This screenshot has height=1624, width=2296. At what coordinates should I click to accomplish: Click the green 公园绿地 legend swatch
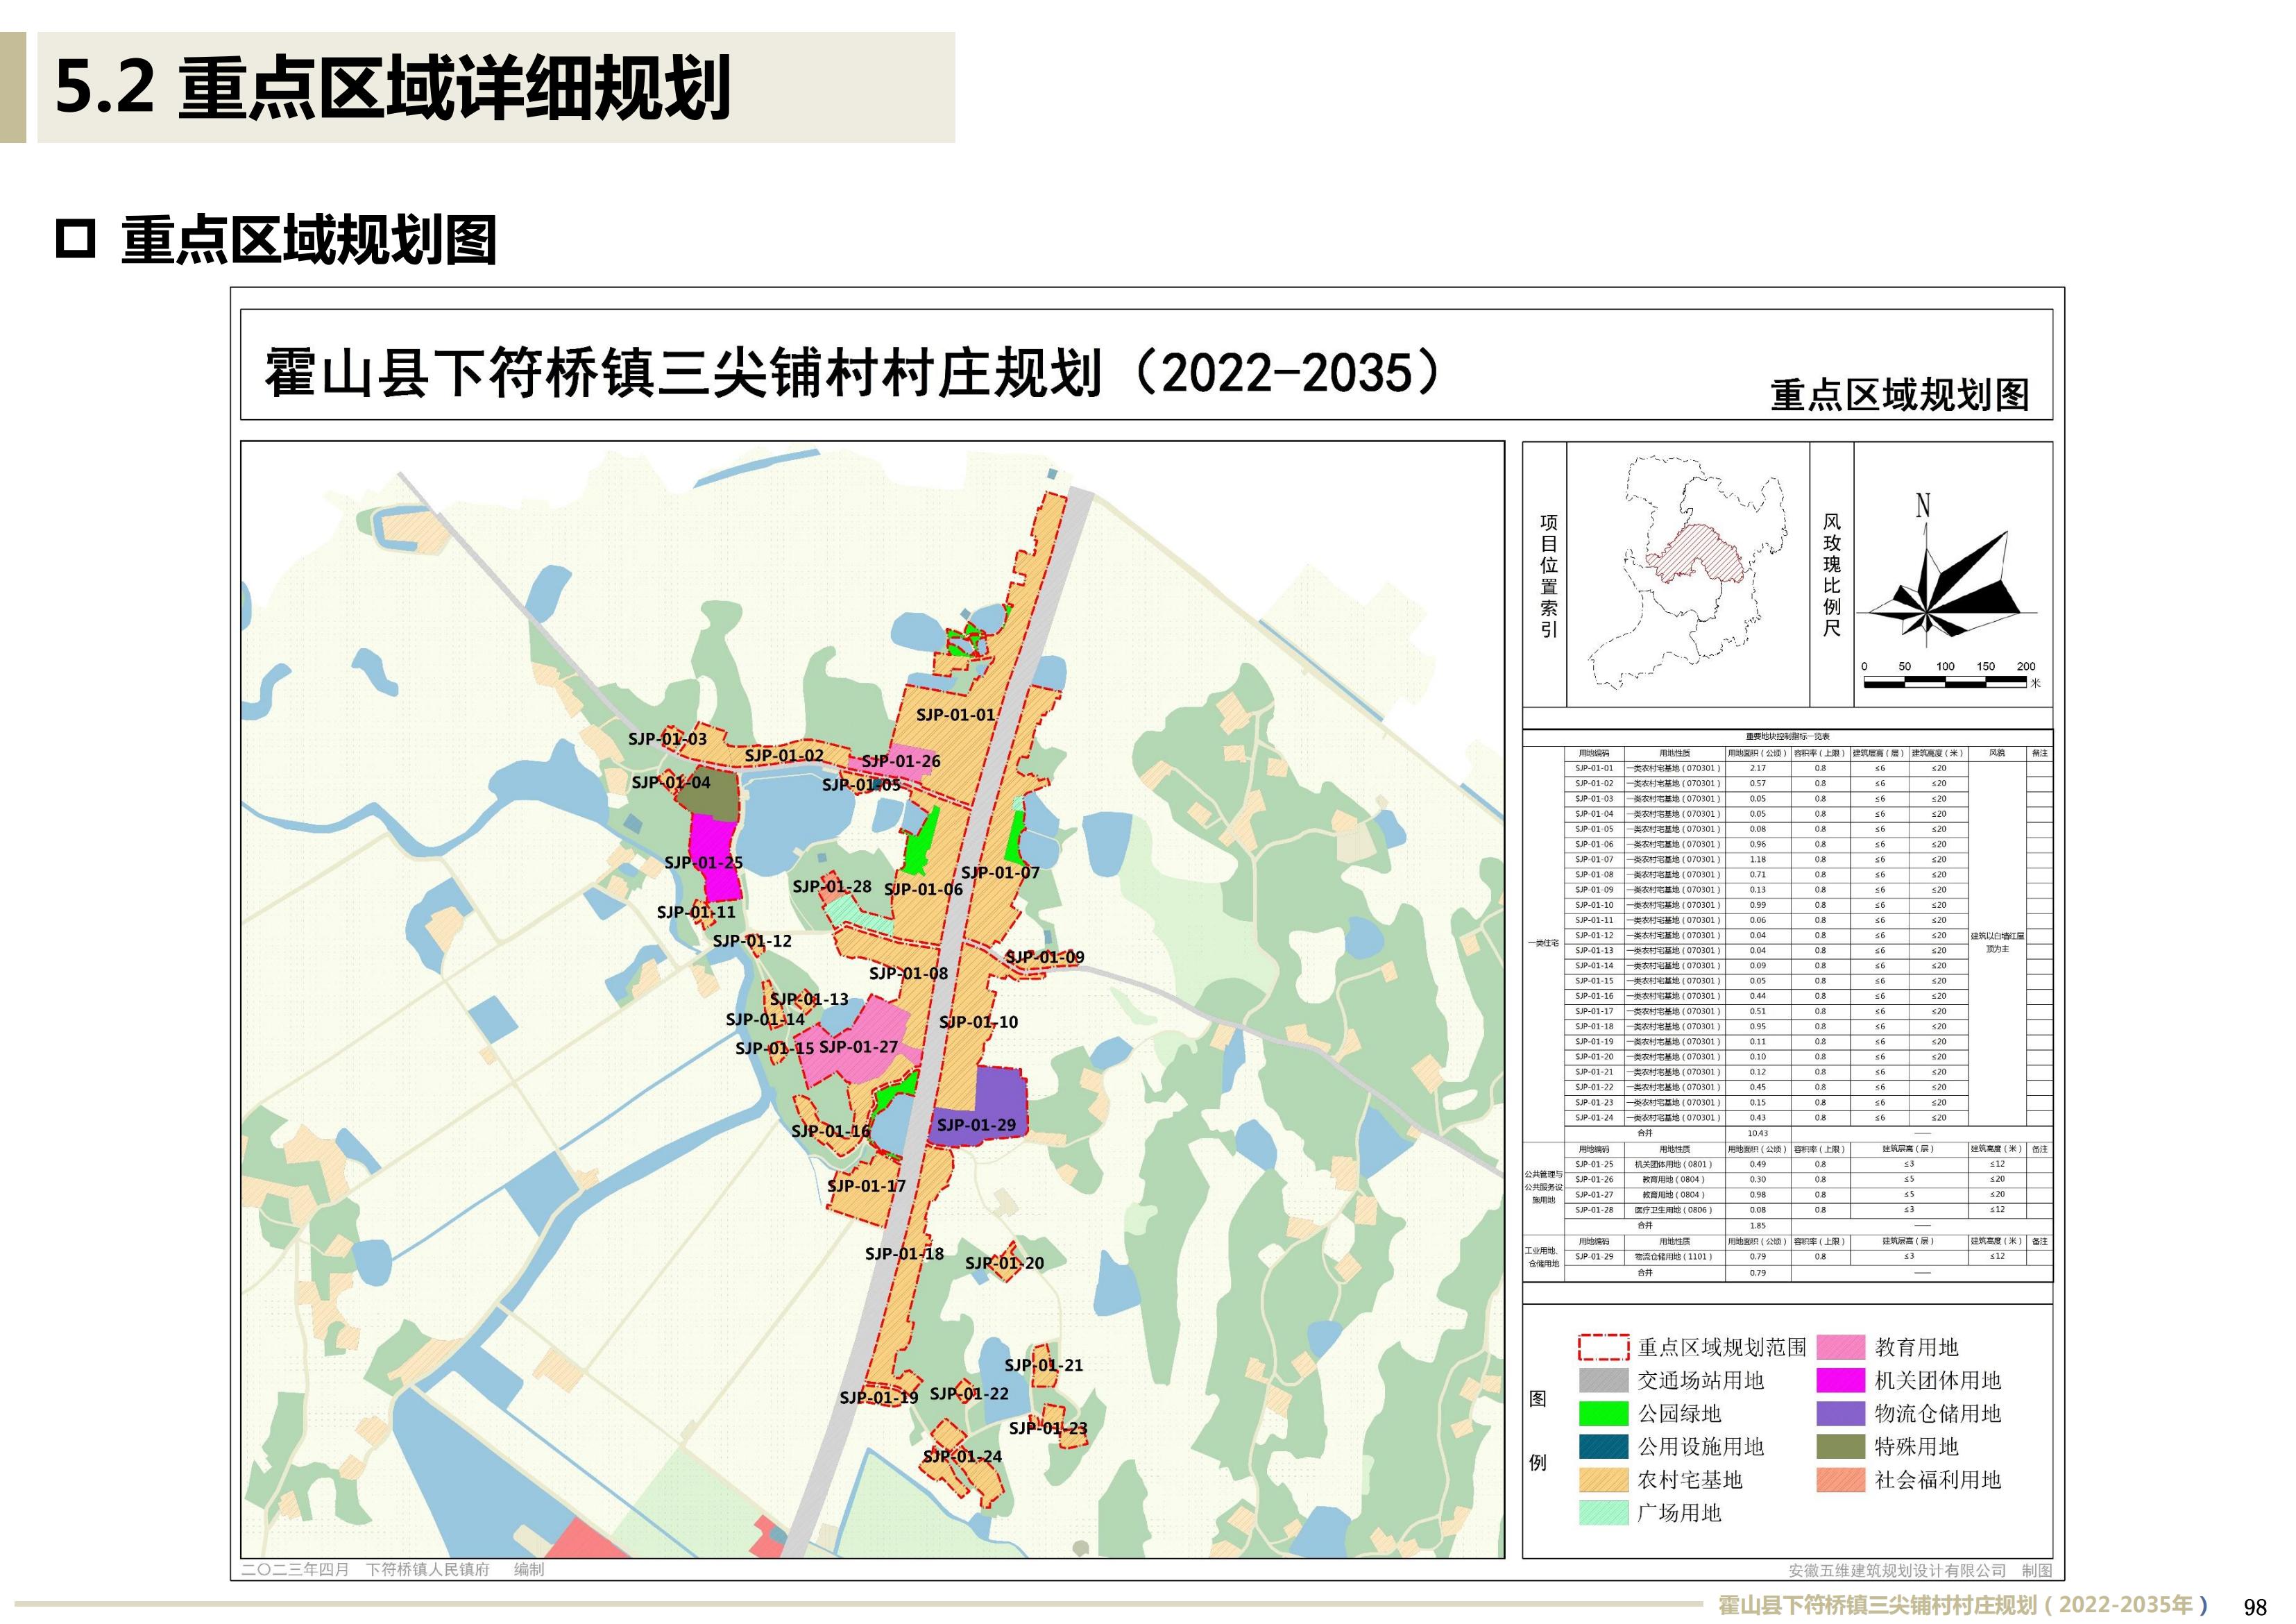1603,1413
